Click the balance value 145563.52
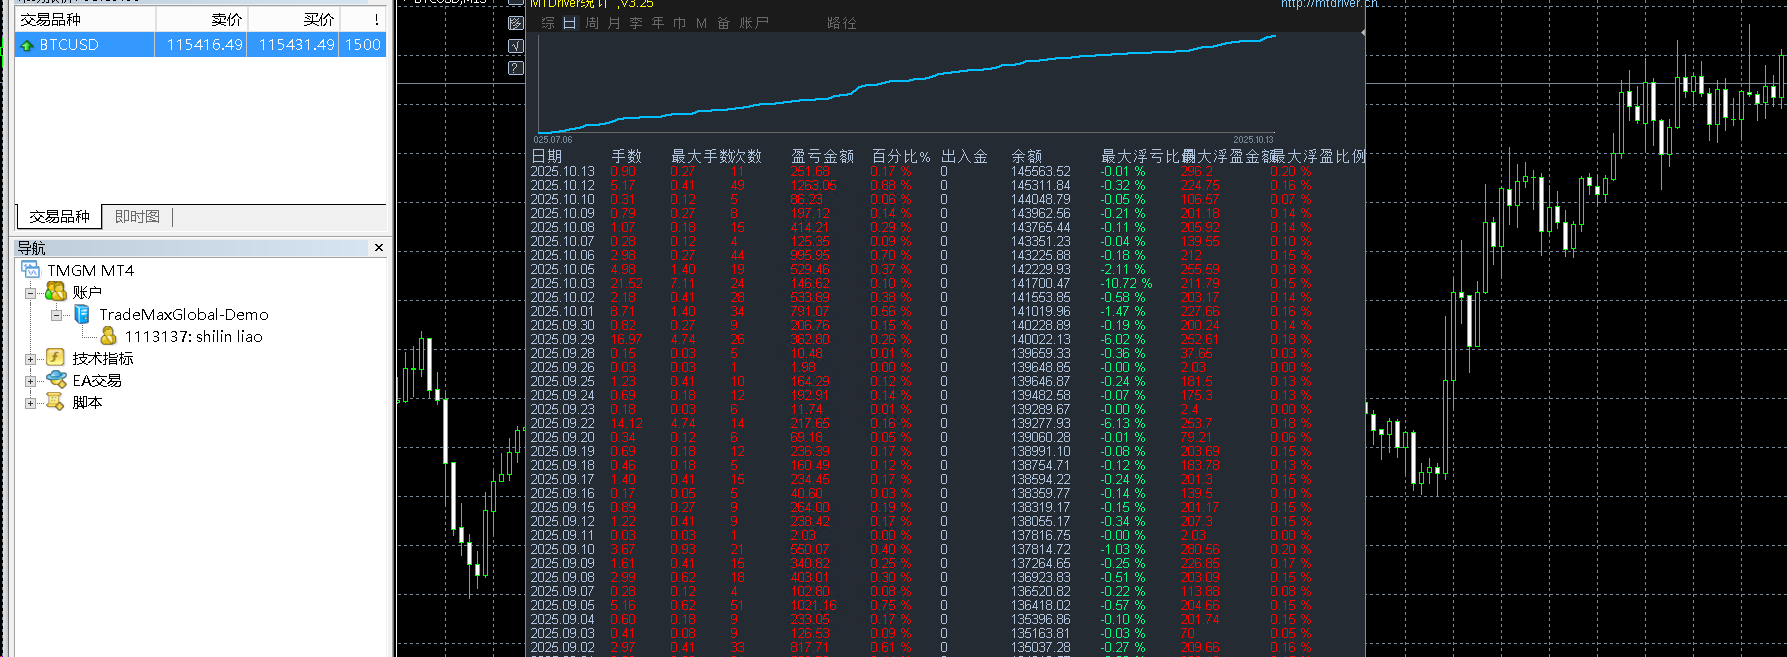This screenshot has width=1787, height=657. coord(1041,171)
